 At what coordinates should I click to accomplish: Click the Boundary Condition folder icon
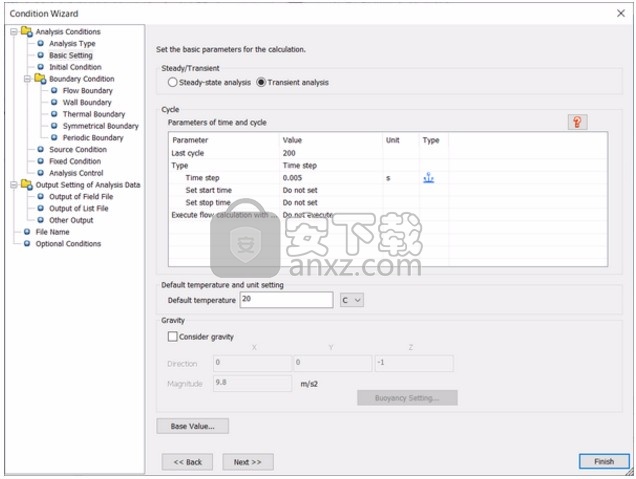click(x=40, y=78)
